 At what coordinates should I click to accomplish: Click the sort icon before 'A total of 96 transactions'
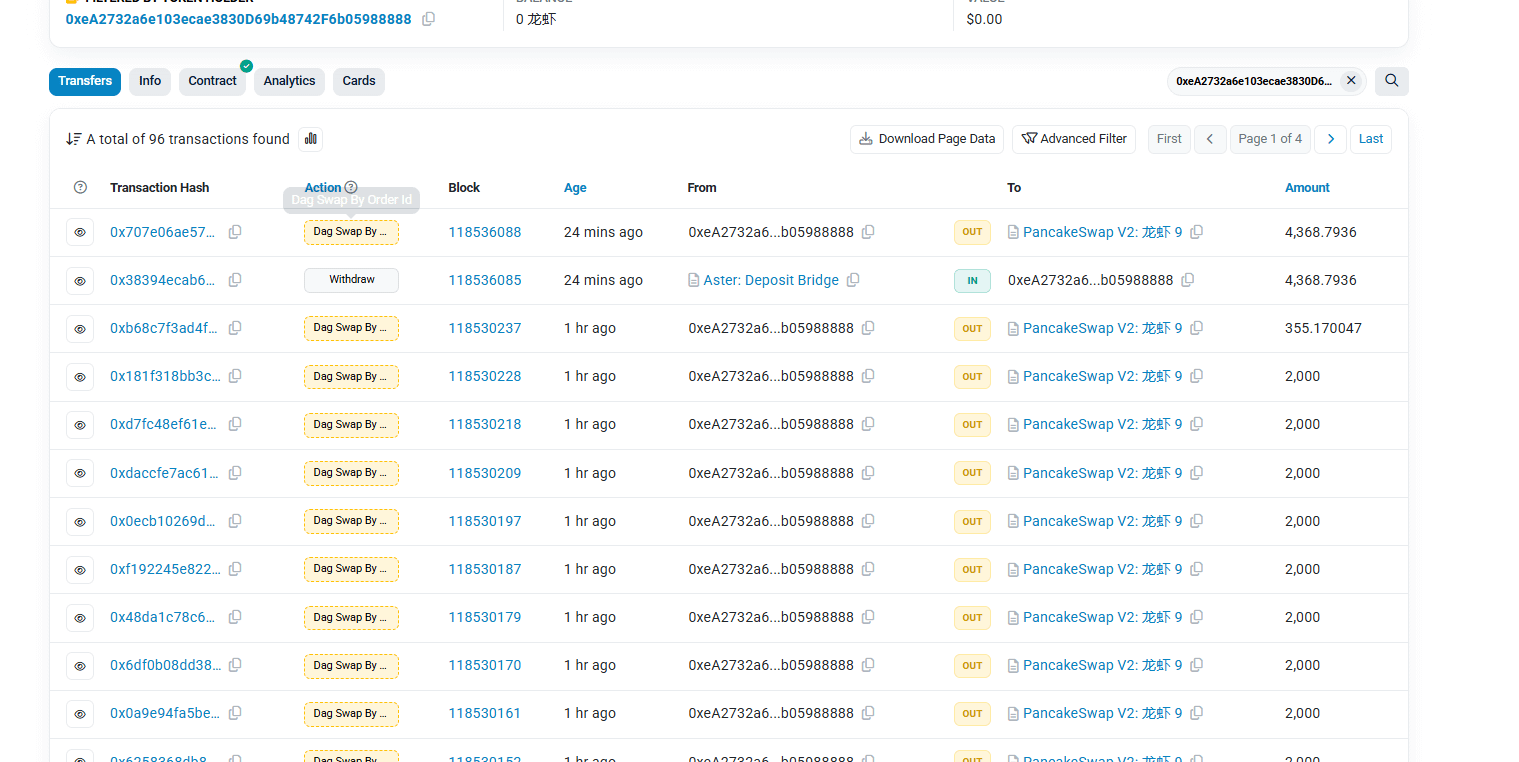(x=73, y=139)
